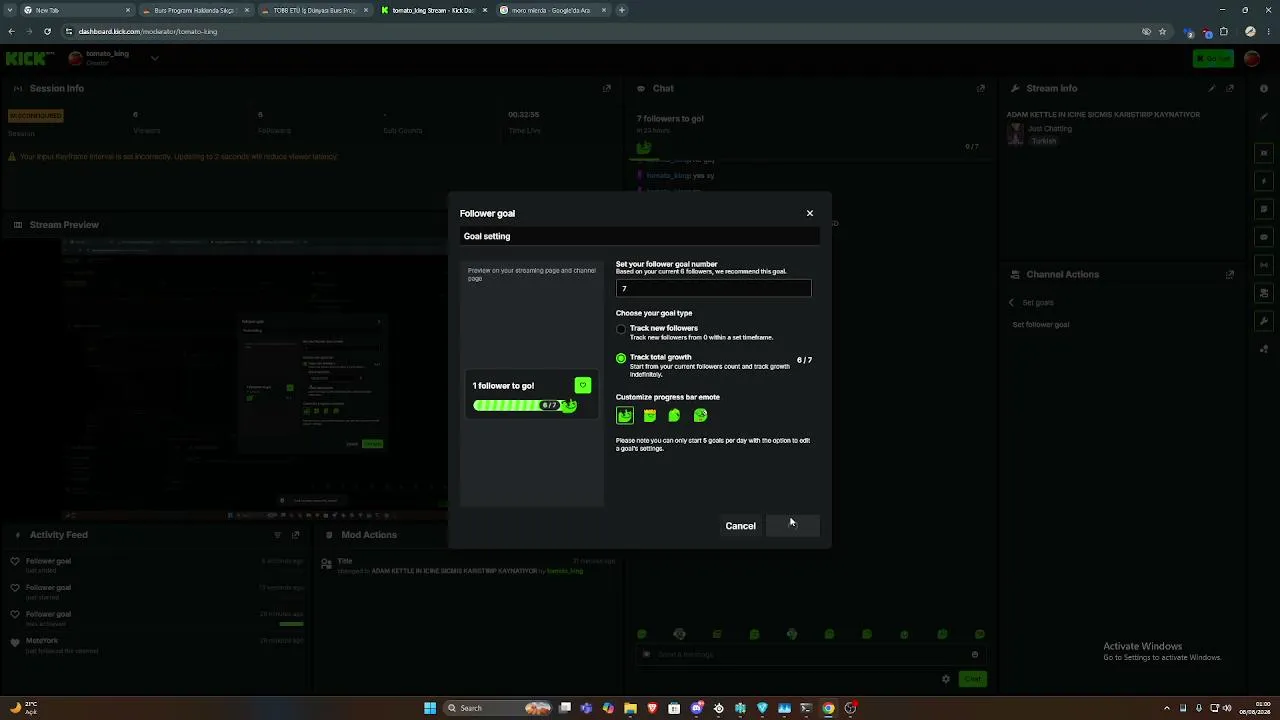Go back in browser history
Viewport: 1280px width, 720px height.
tap(11, 31)
